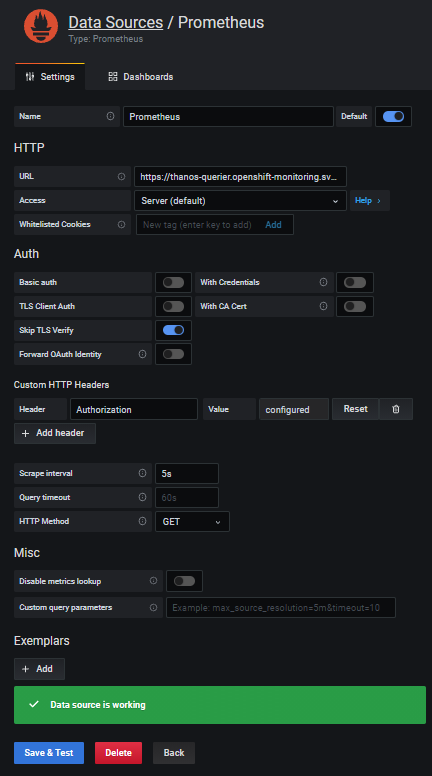Expand the Access Help section
The width and height of the screenshot is (432, 776).
370,200
